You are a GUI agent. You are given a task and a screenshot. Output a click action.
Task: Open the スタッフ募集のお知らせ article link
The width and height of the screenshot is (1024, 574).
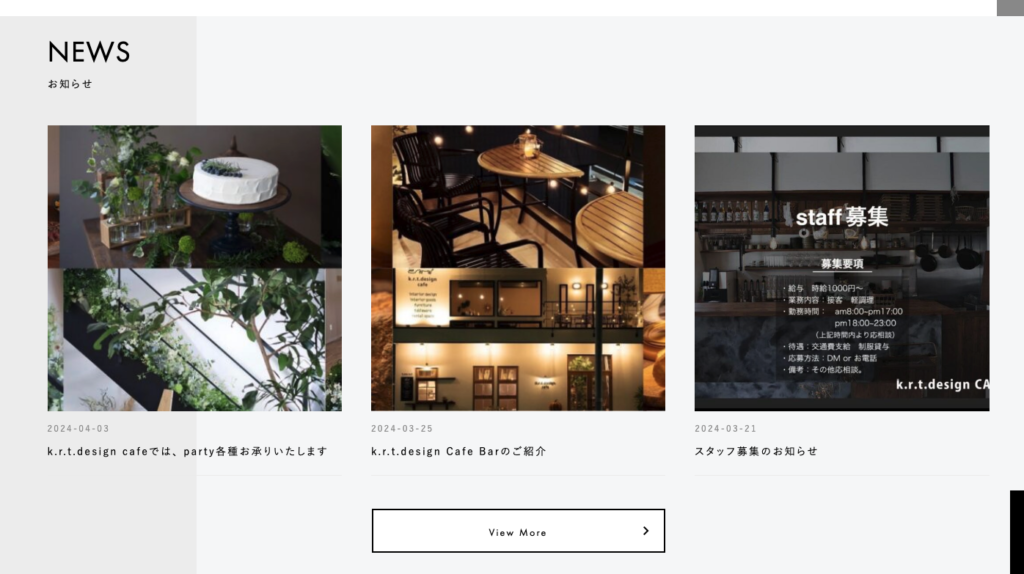click(x=756, y=451)
